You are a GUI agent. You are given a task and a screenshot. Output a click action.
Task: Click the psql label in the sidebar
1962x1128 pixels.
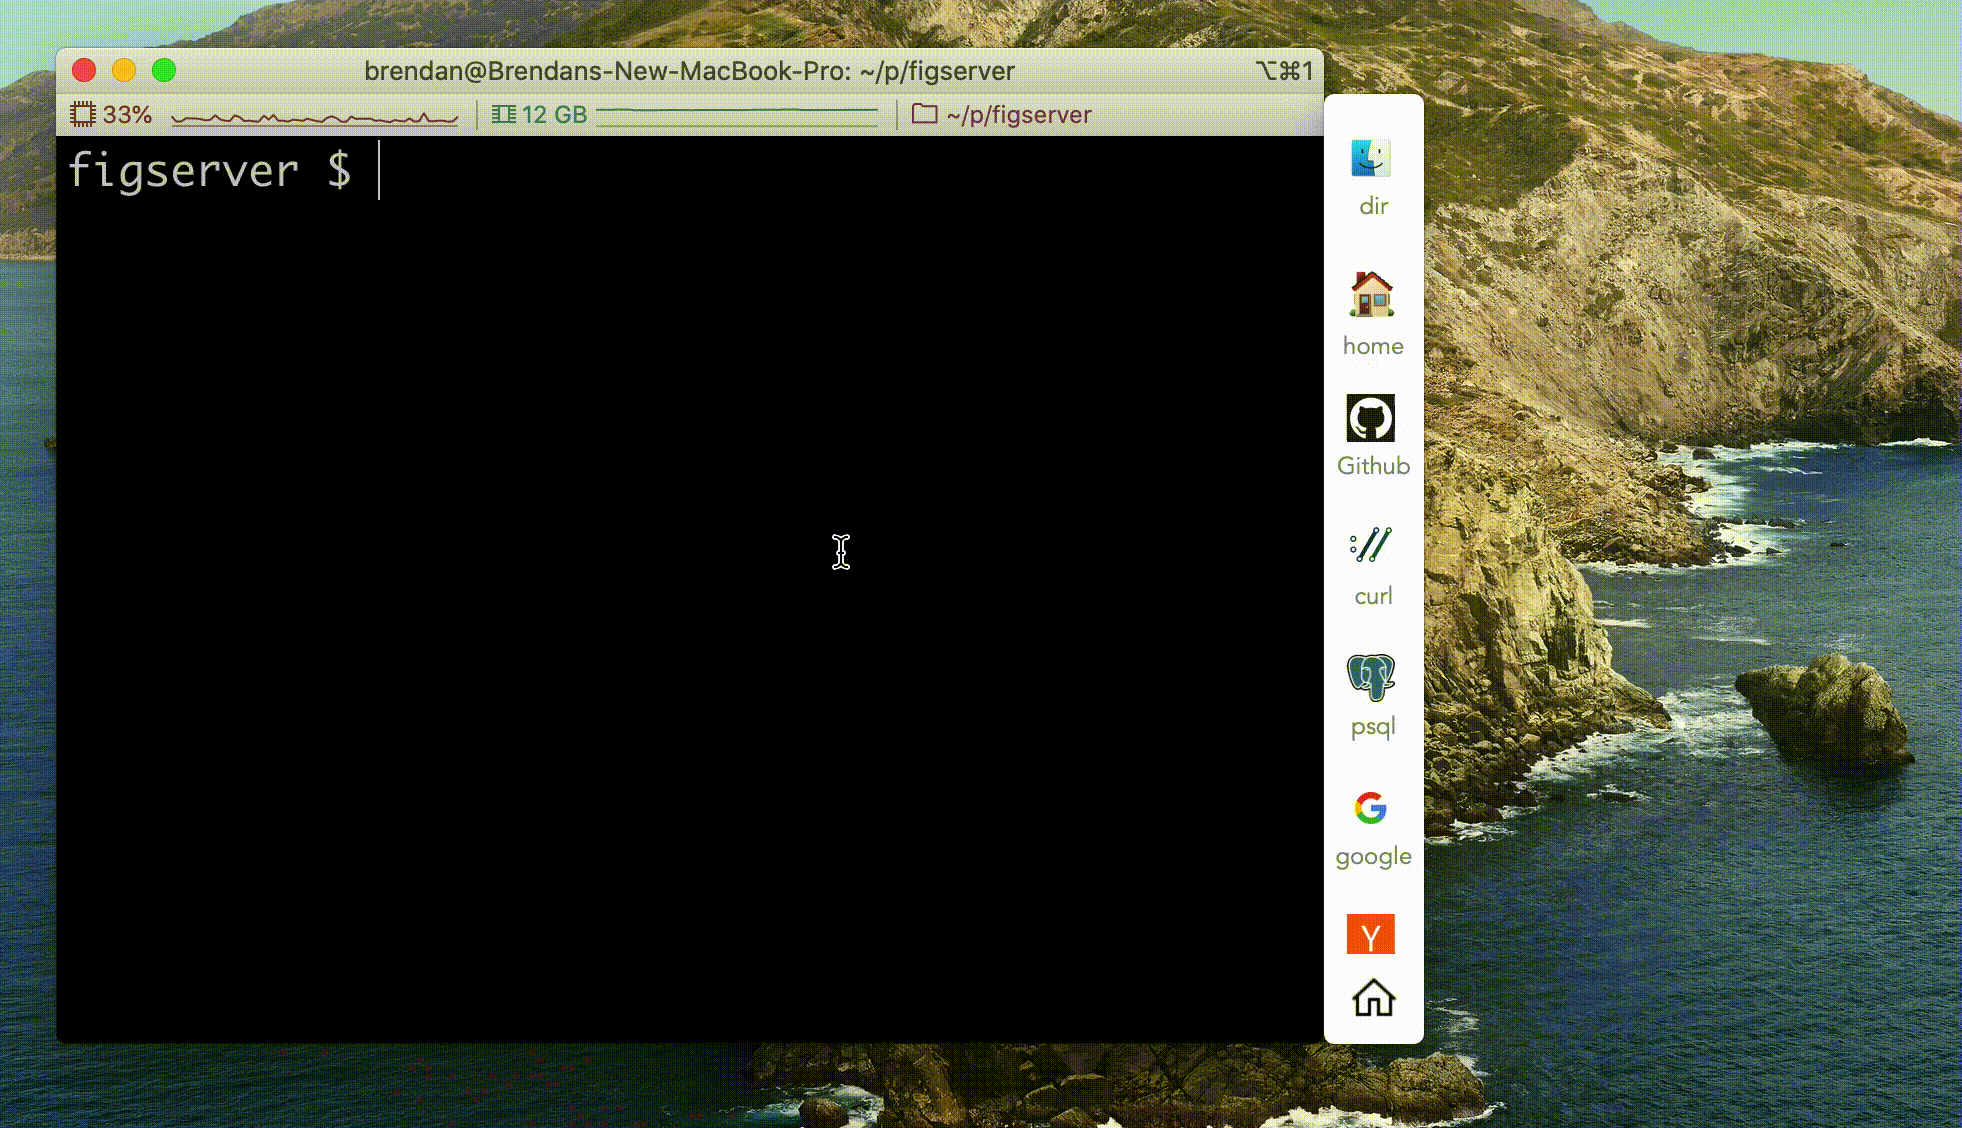click(1372, 727)
